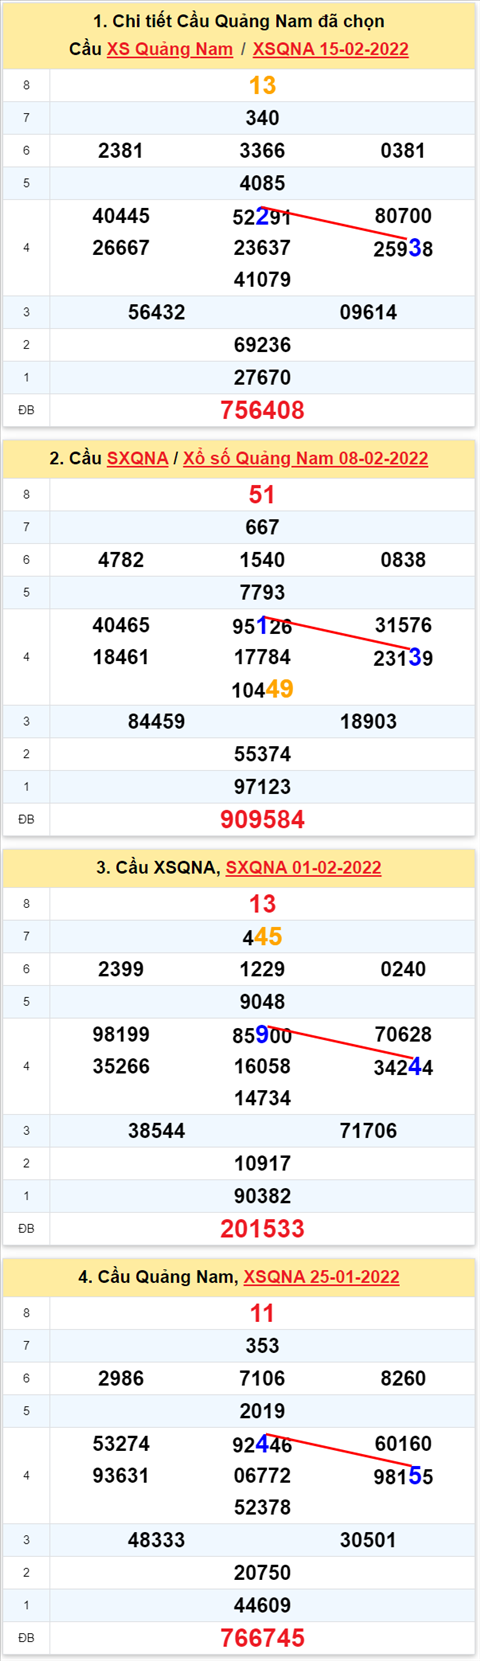Click prize-seven number 445 in third table
This screenshot has width=480, height=1661.
click(262, 936)
